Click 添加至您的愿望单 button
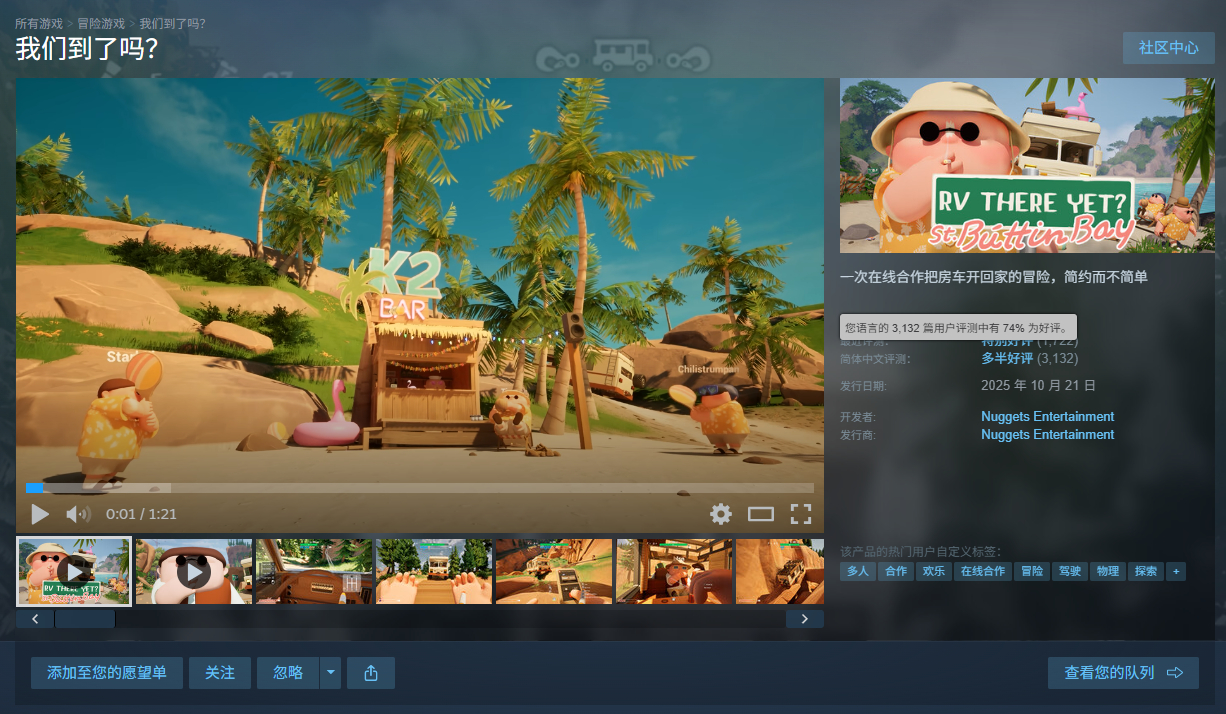Screen dimensions: 1226x714 pyautogui.click(x=107, y=673)
